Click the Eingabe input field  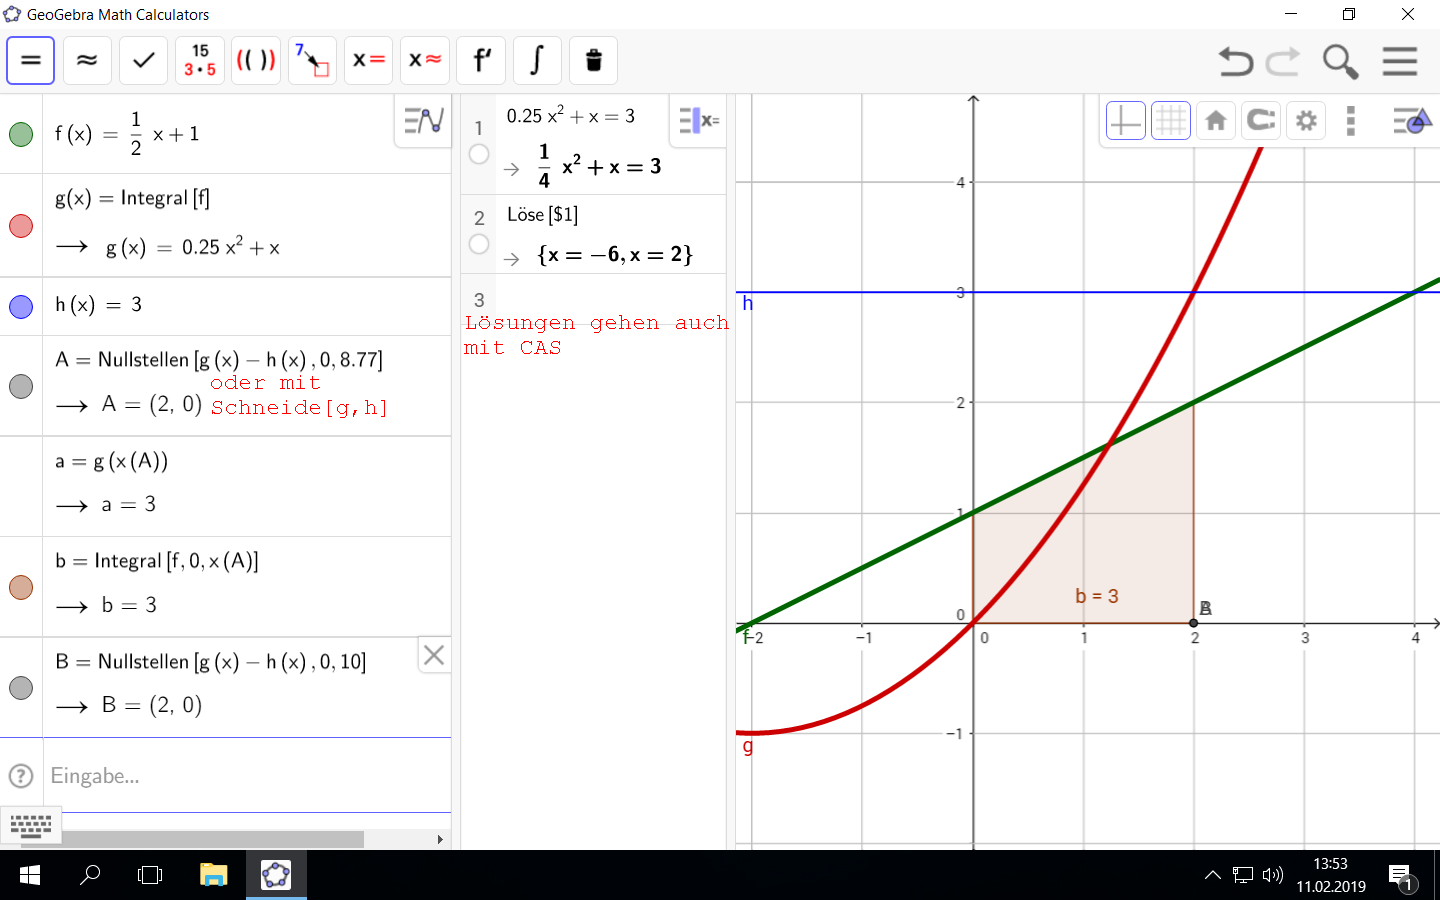[240, 776]
